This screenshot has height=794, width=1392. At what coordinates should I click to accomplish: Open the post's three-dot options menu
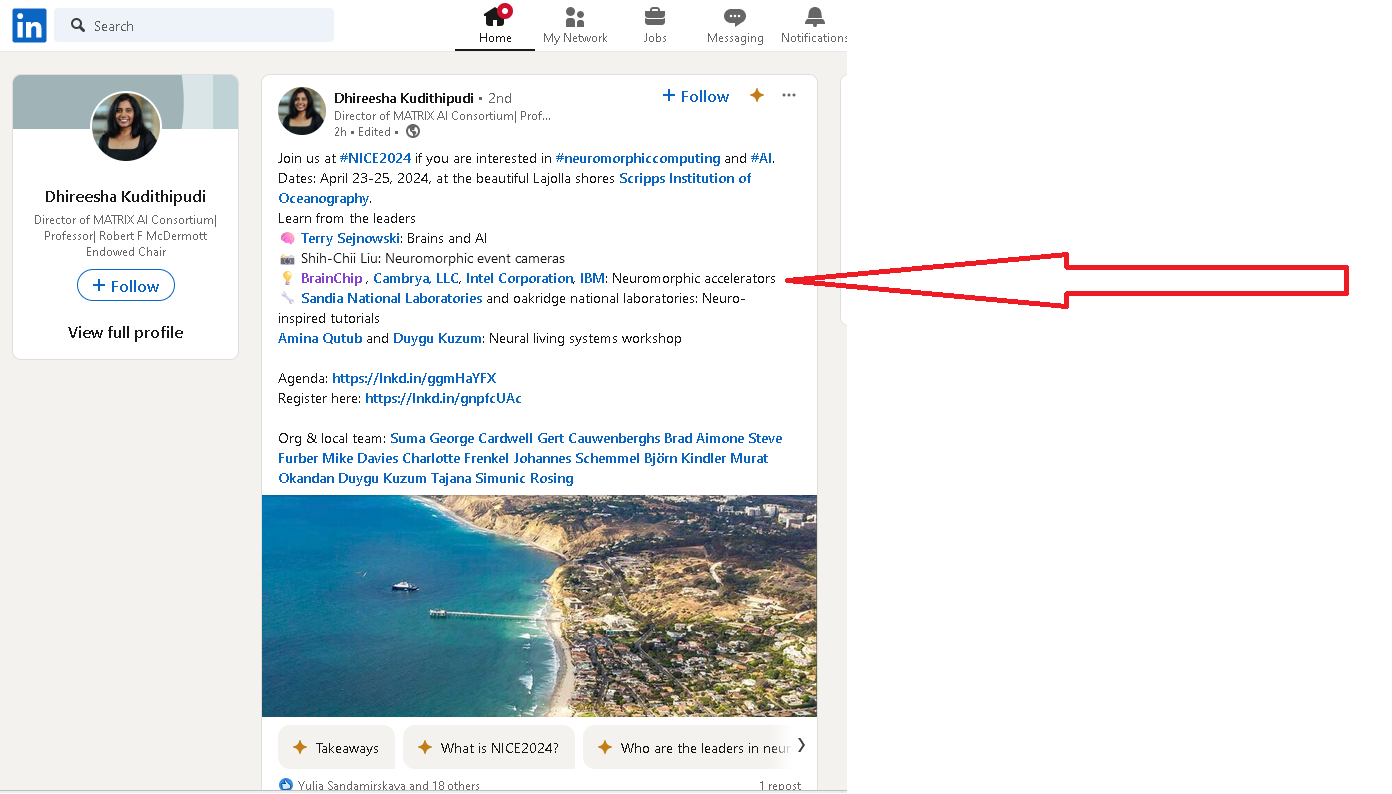coord(789,95)
